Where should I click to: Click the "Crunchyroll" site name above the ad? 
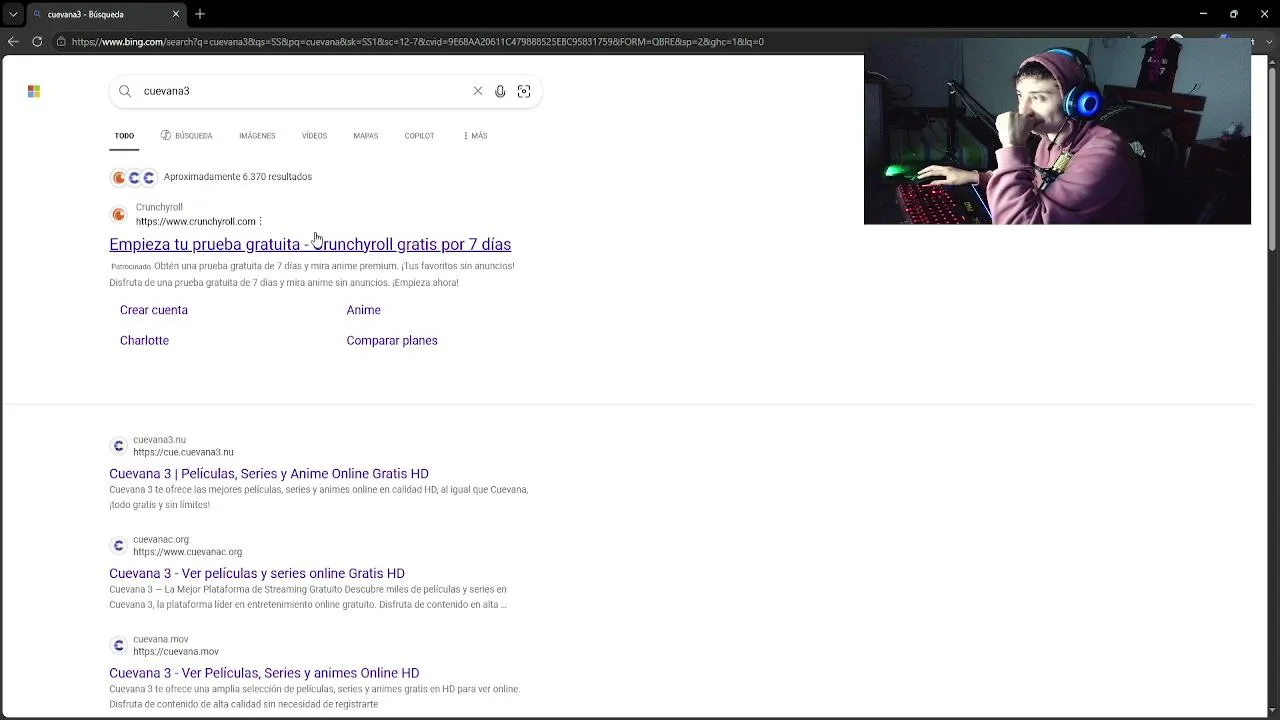(x=159, y=207)
